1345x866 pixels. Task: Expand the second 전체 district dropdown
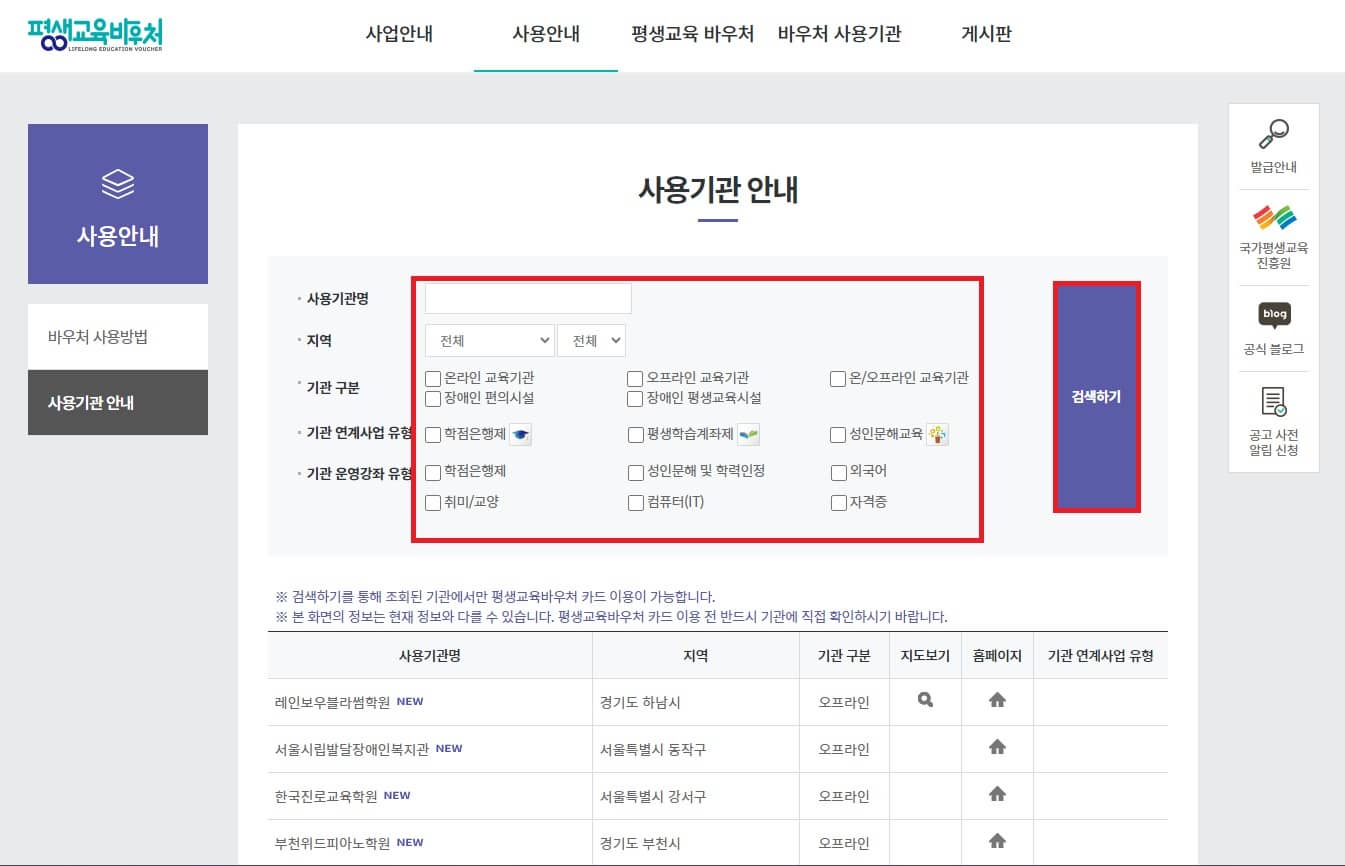click(591, 340)
